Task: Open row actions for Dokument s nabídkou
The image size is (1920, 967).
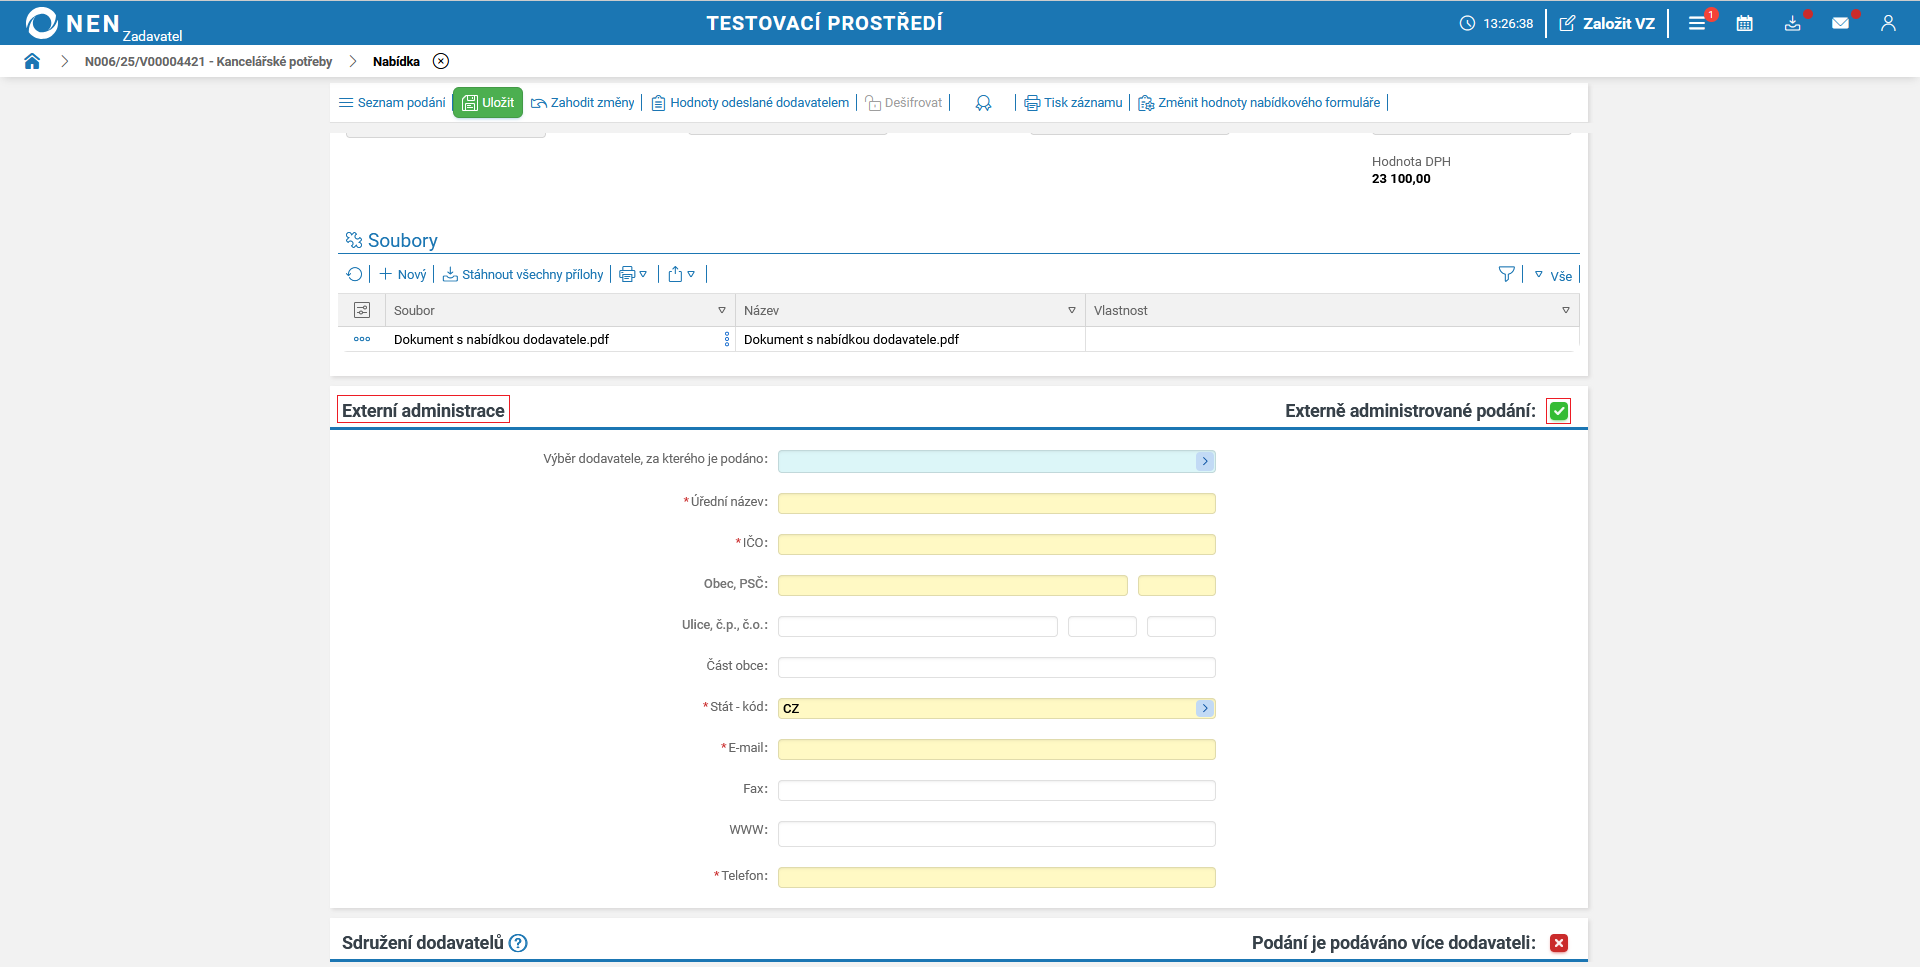Action: pos(362,339)
